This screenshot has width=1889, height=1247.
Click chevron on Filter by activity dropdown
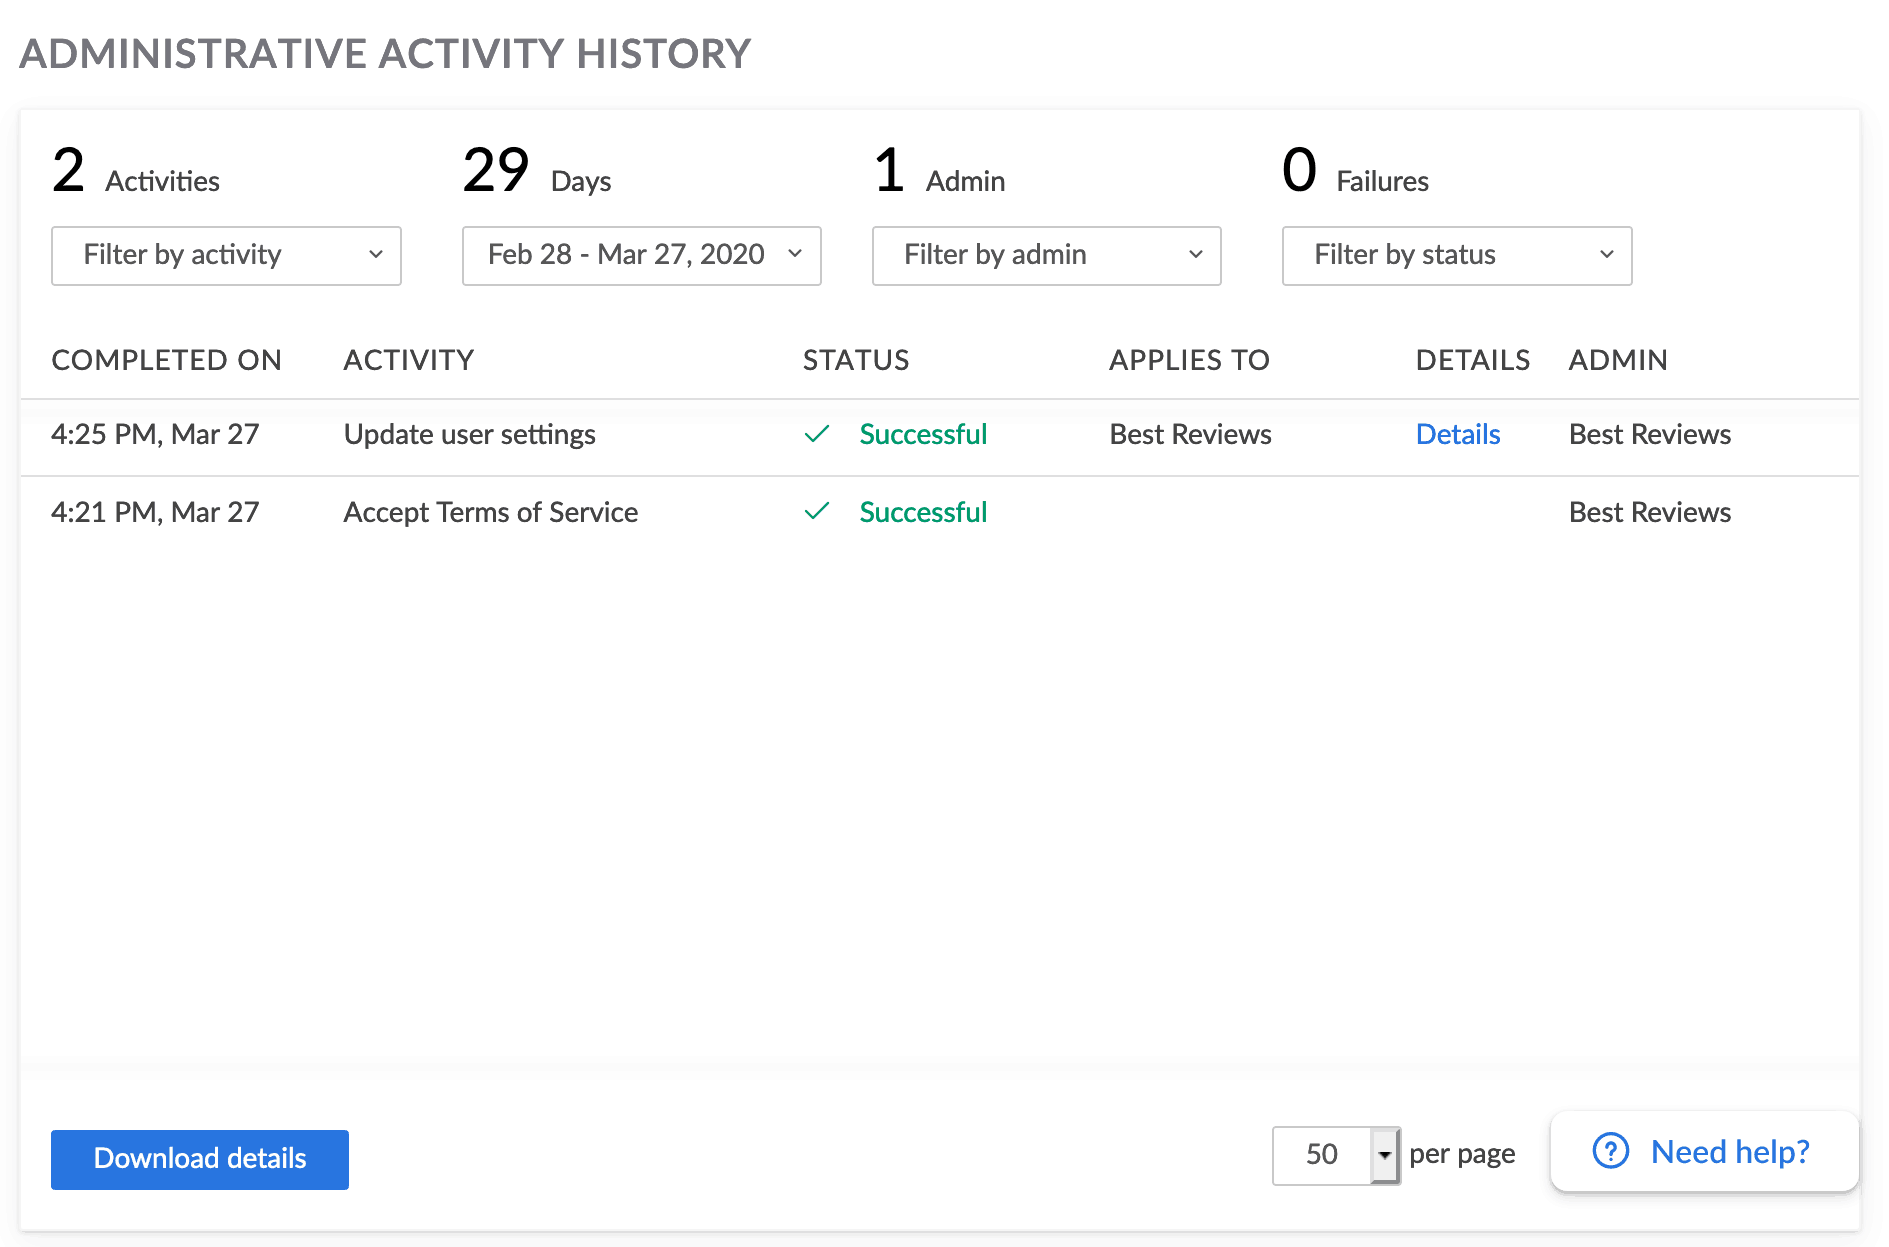378,255
